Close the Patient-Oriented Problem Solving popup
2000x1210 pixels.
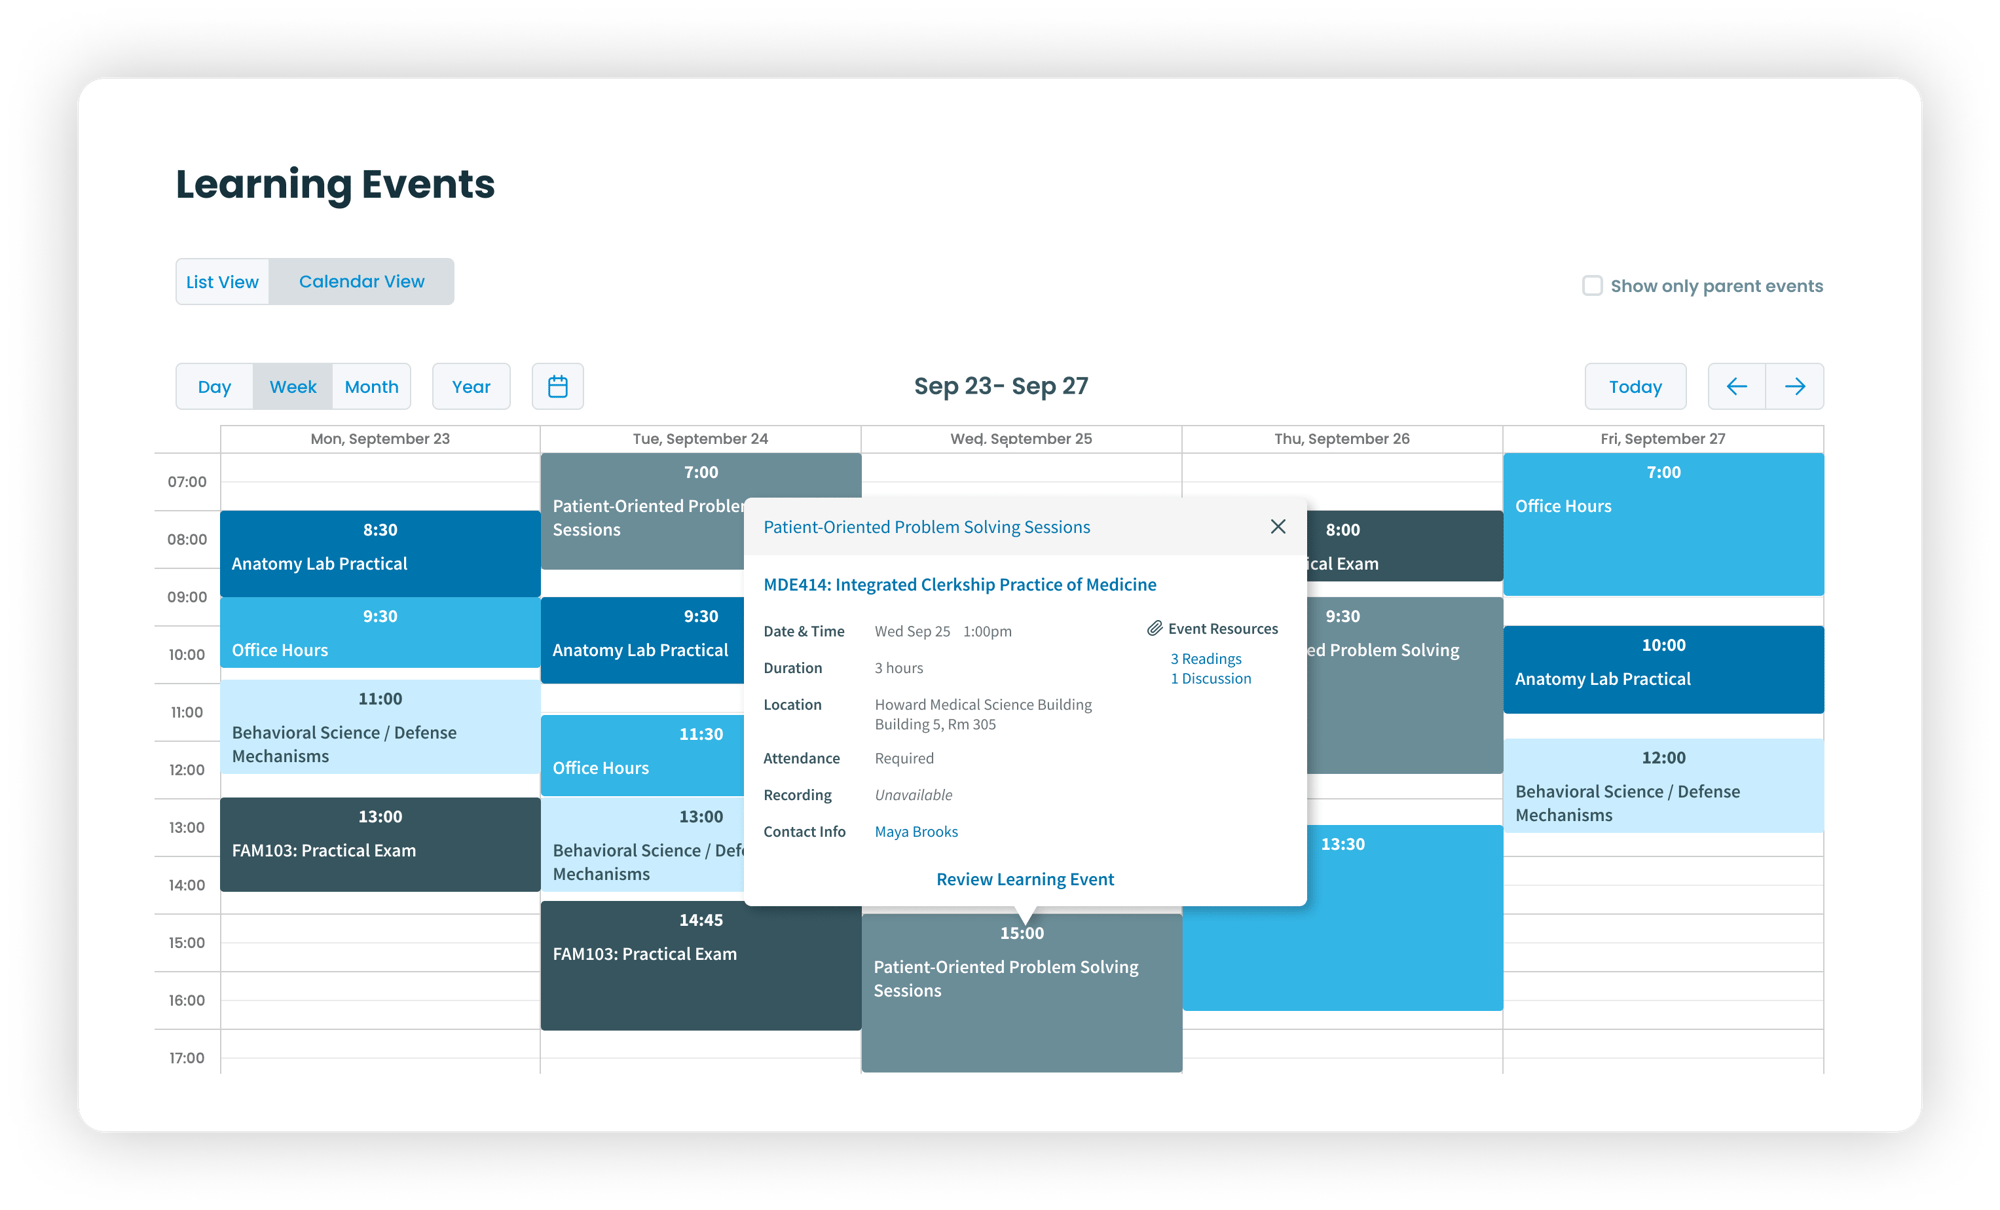tap(1277, 526)
